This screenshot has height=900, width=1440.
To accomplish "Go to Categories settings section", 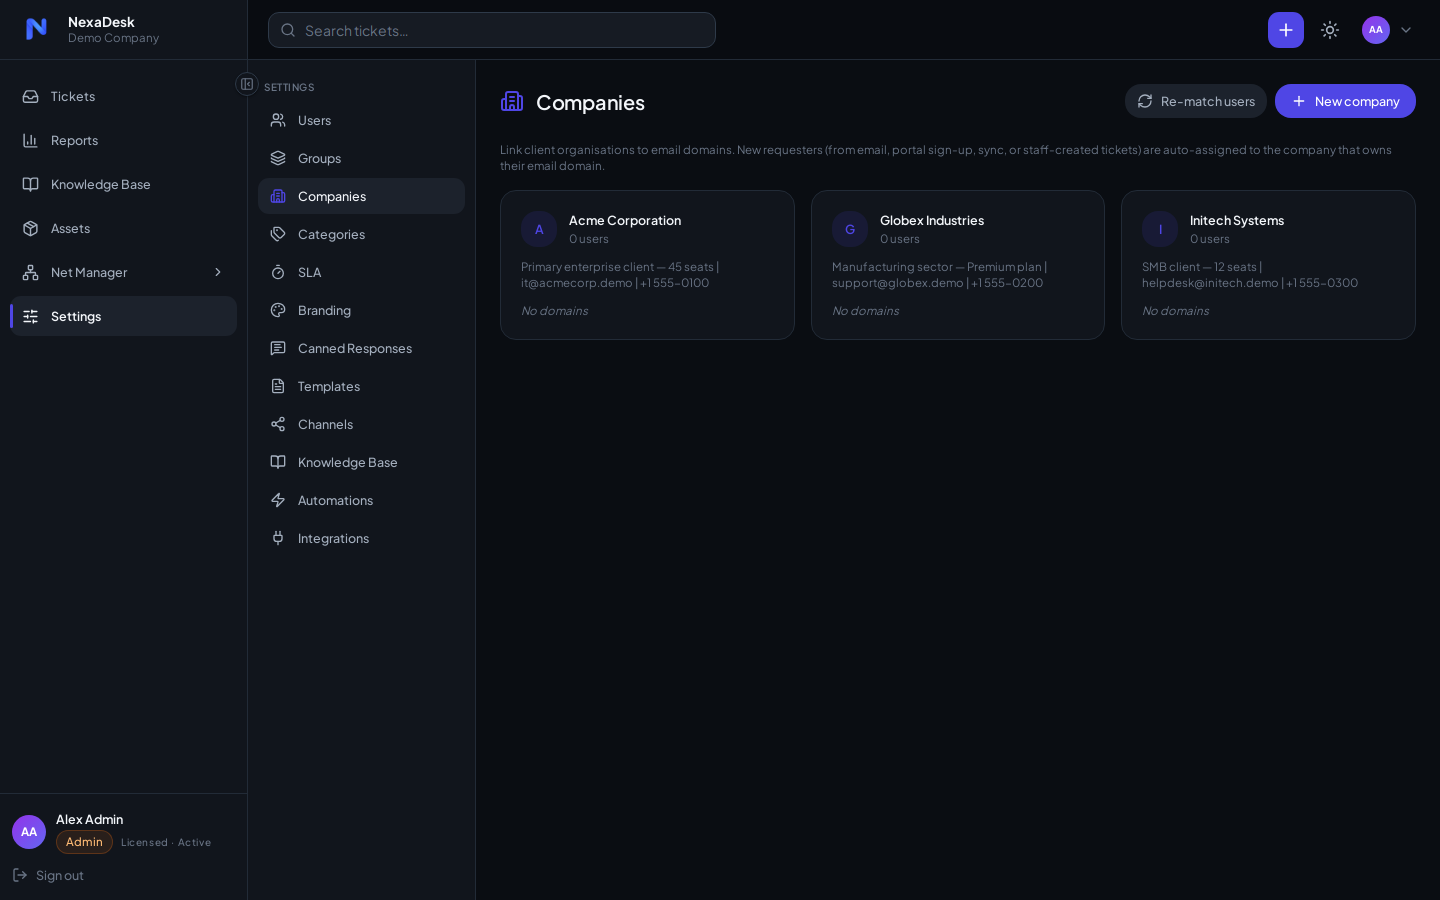I will pyautogui.click(x=361, y=234).
